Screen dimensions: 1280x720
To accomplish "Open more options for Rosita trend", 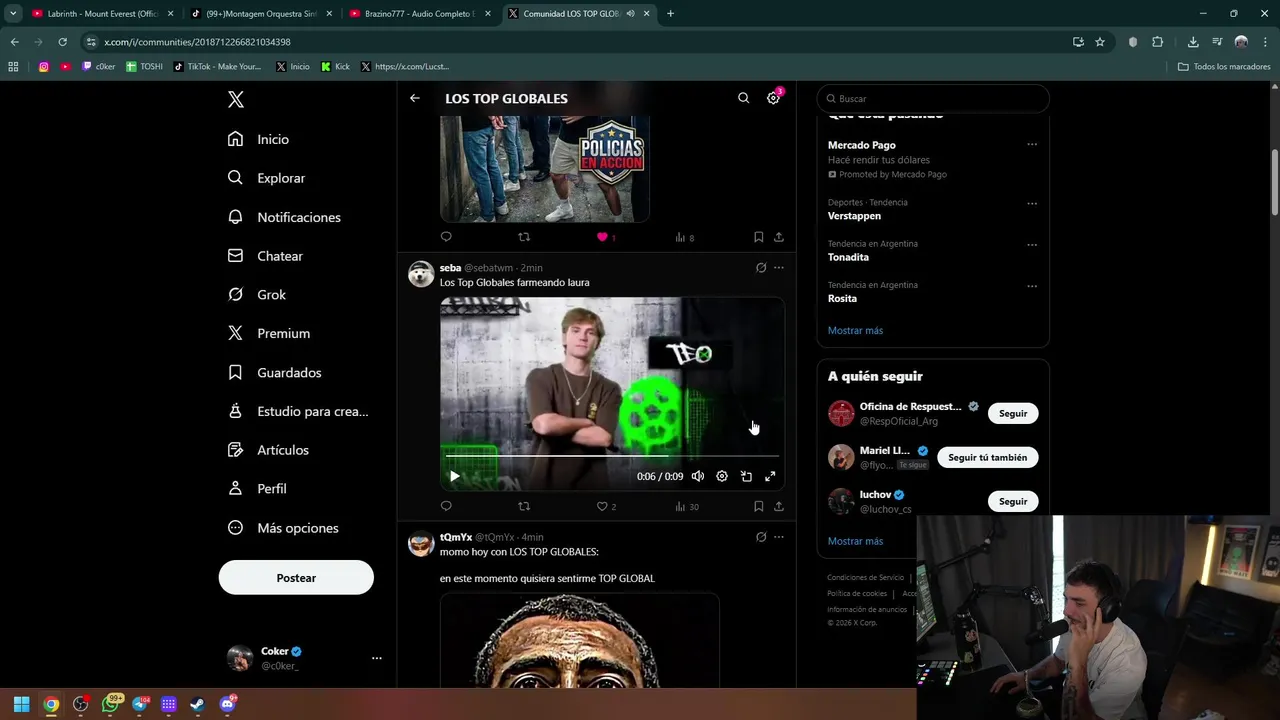I will click(1032, 286).
